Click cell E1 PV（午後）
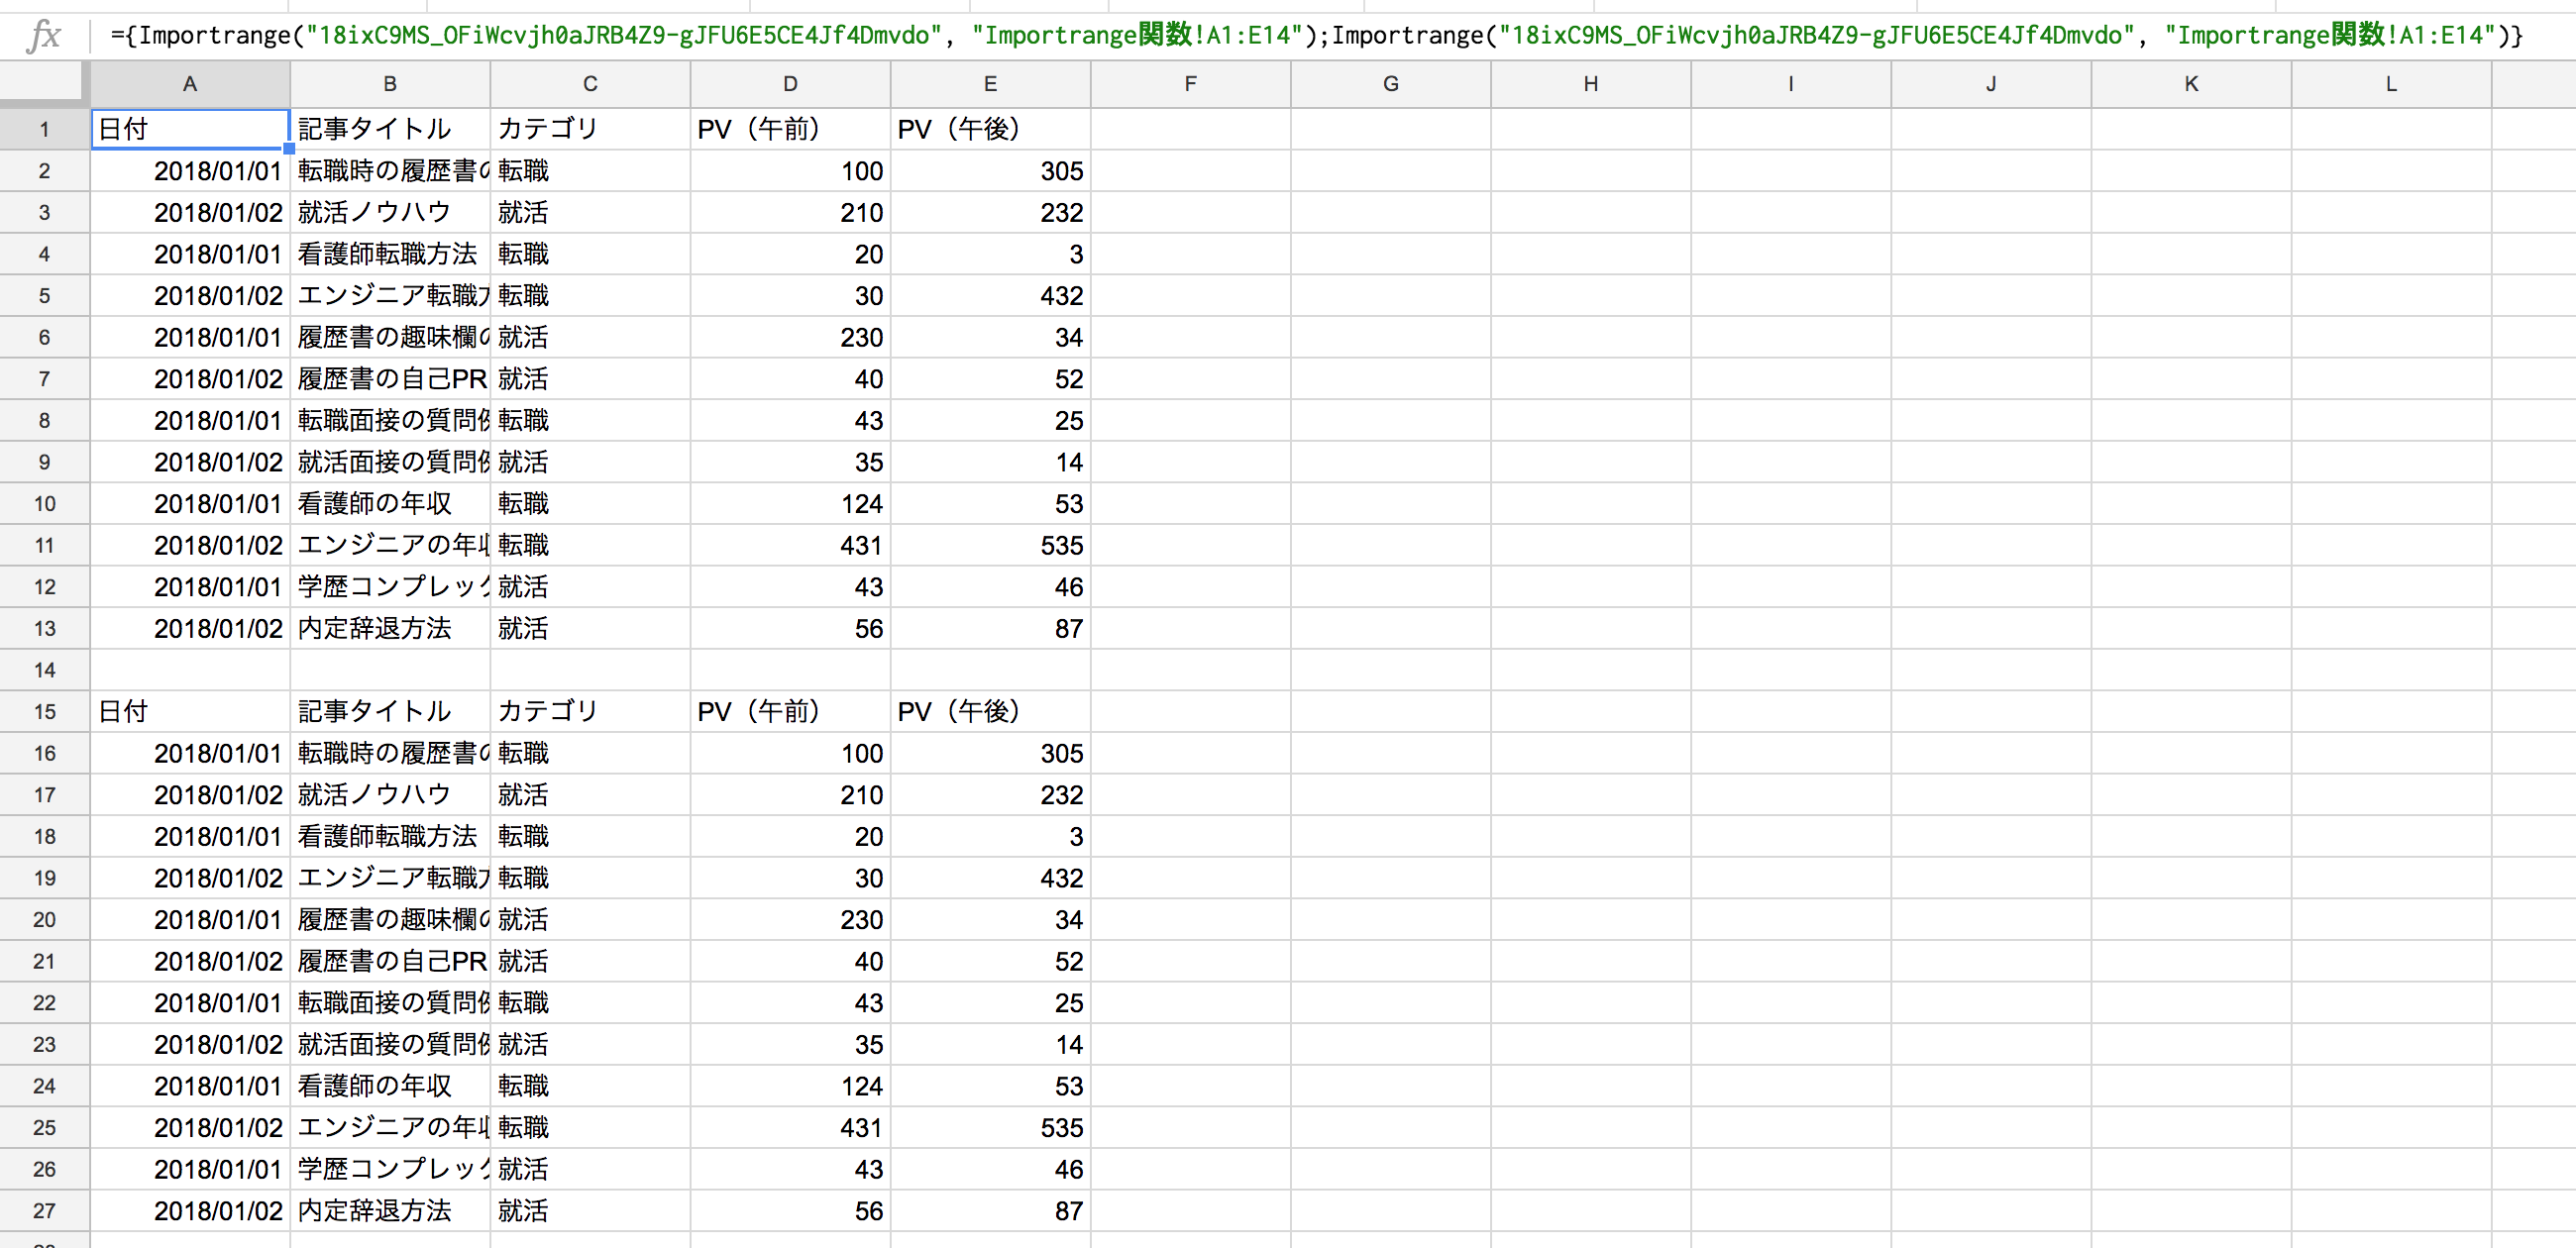Viewport: 2576px width, 1248px height. 990,129
